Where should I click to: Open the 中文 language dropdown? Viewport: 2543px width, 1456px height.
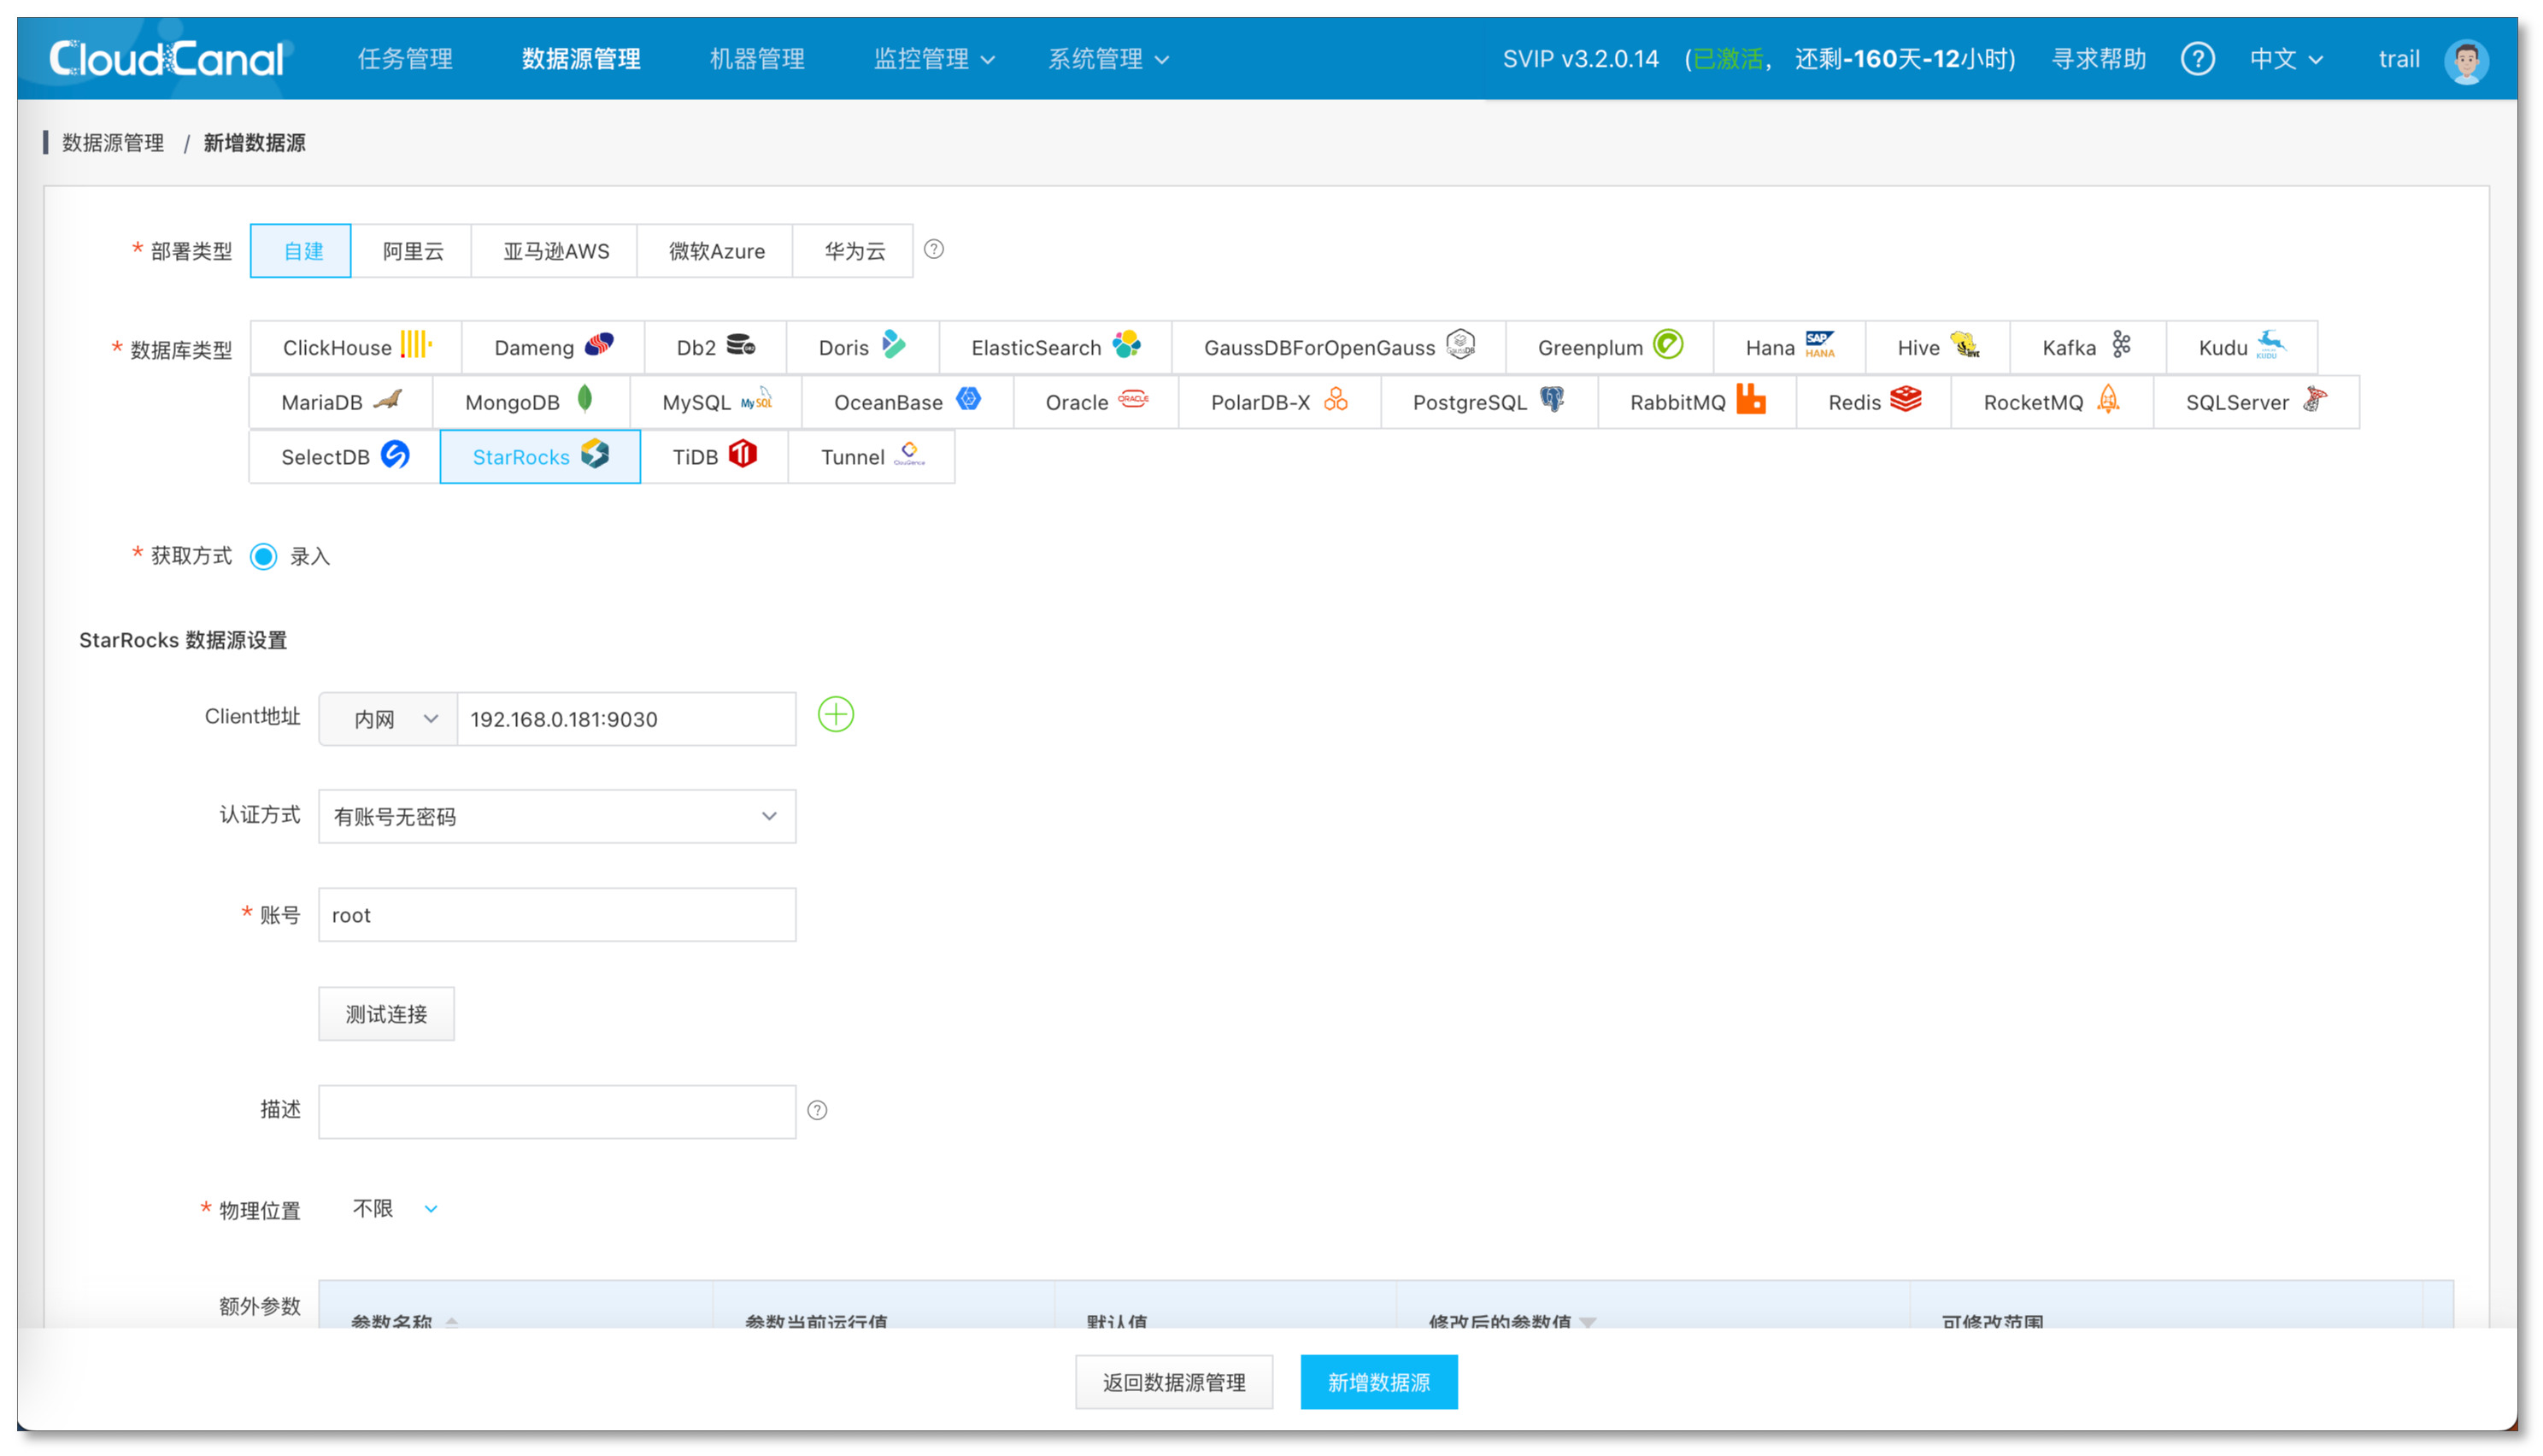[2285, 59]
